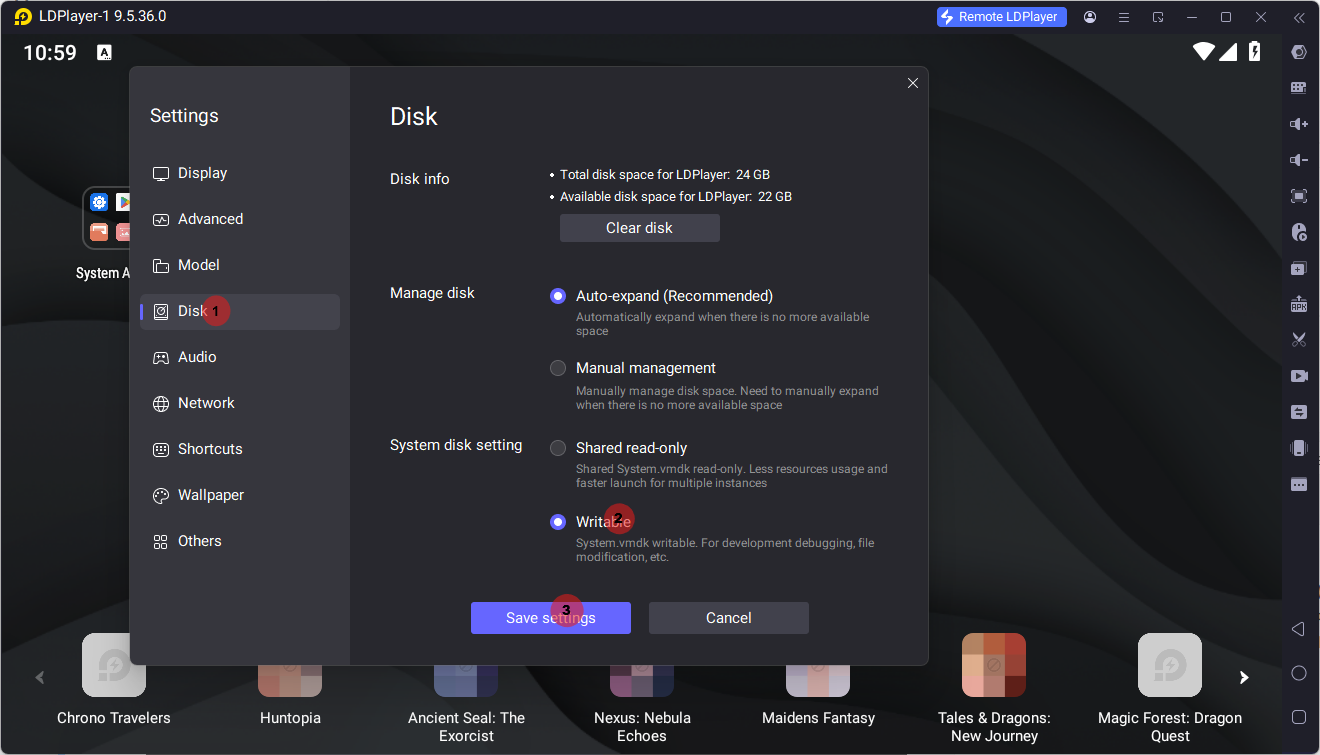Open the Settings hexagon icon in right toolbar

point(1299,52)
